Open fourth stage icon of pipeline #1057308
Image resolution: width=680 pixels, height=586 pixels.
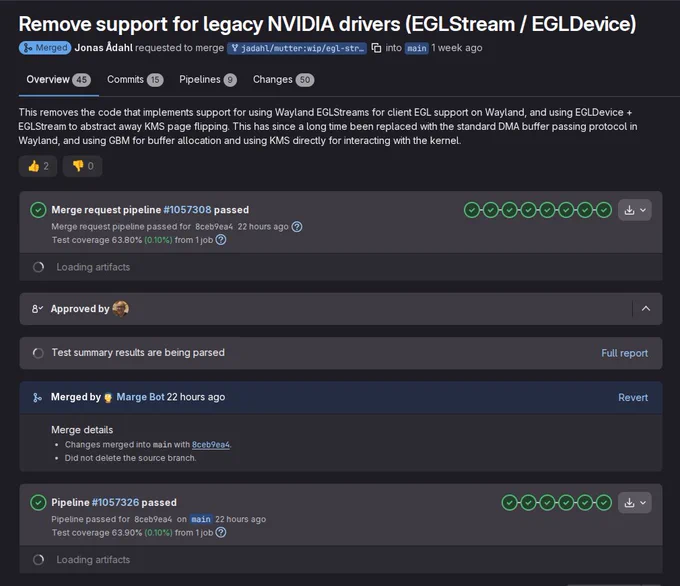tap(528, 210)
